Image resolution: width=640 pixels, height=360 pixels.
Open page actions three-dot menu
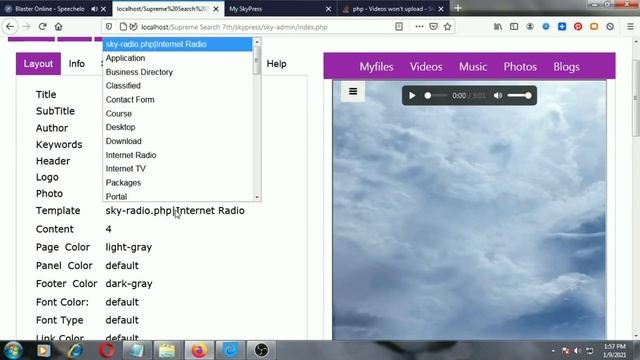[x=419, y=27]
